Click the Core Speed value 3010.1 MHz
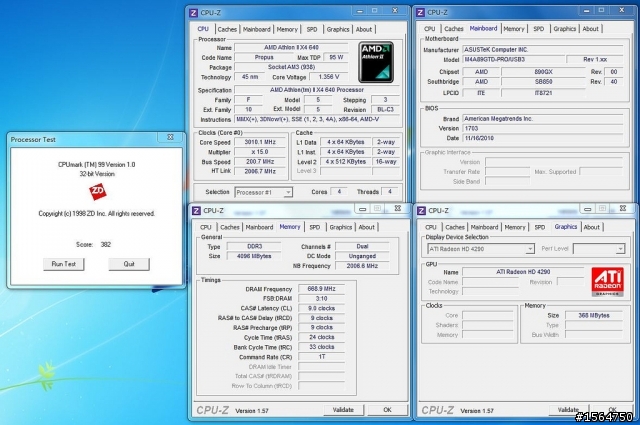640x425 pixels. (x=260, y=142)
